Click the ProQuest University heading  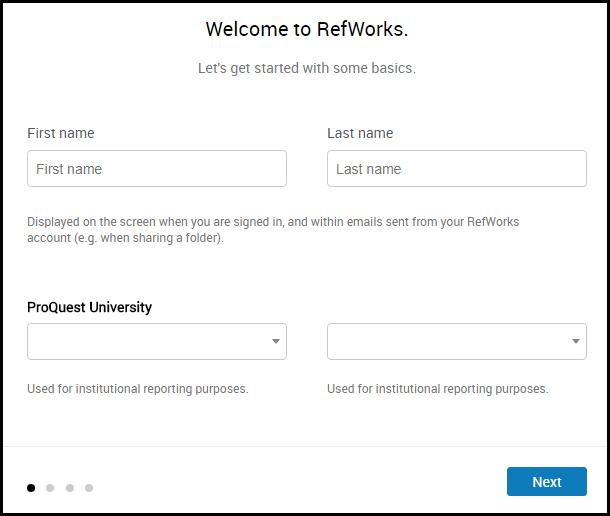(x=90, y=307)
